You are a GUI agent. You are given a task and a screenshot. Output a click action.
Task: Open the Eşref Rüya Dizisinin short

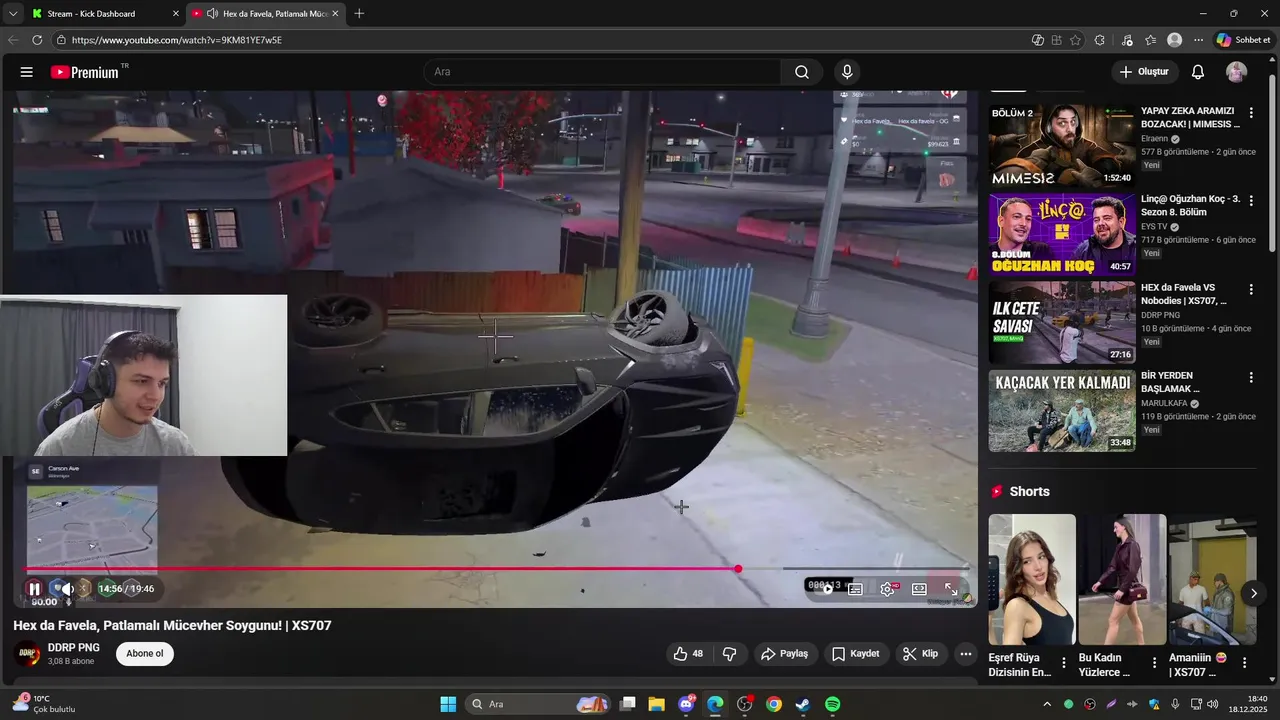pyautogui.click(x=1032, y=579)
